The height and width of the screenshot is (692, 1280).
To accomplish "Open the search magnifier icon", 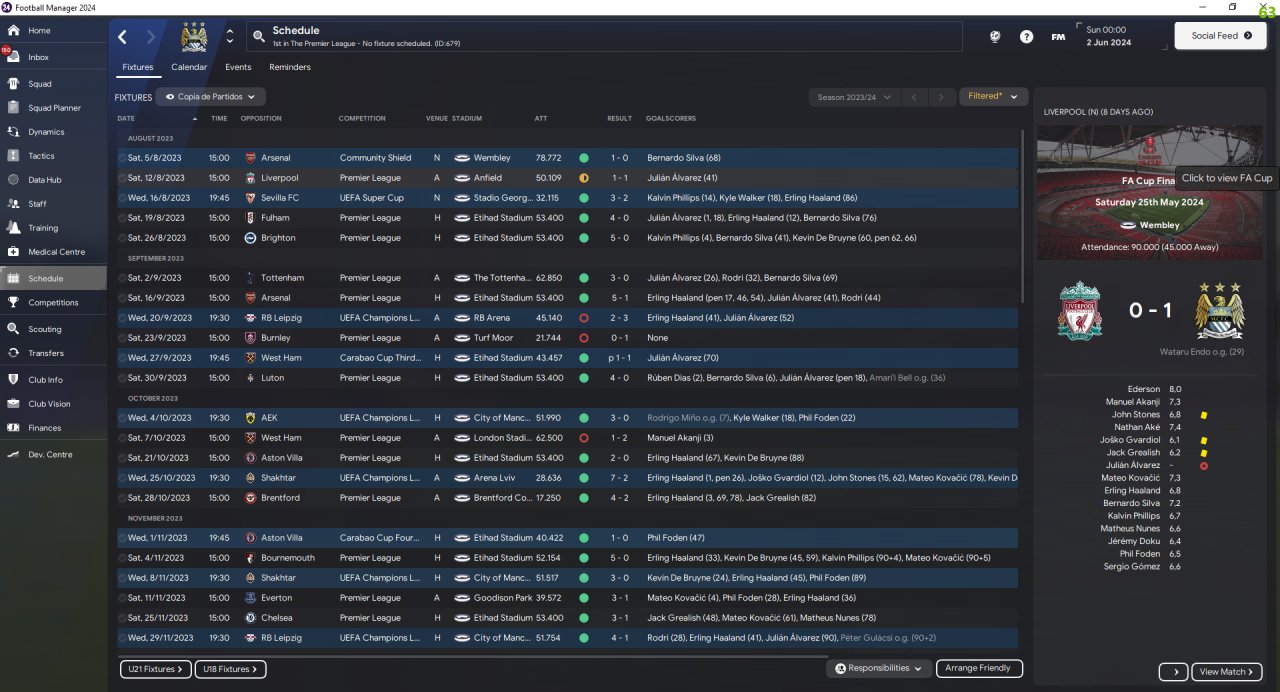I will (259, 37).
